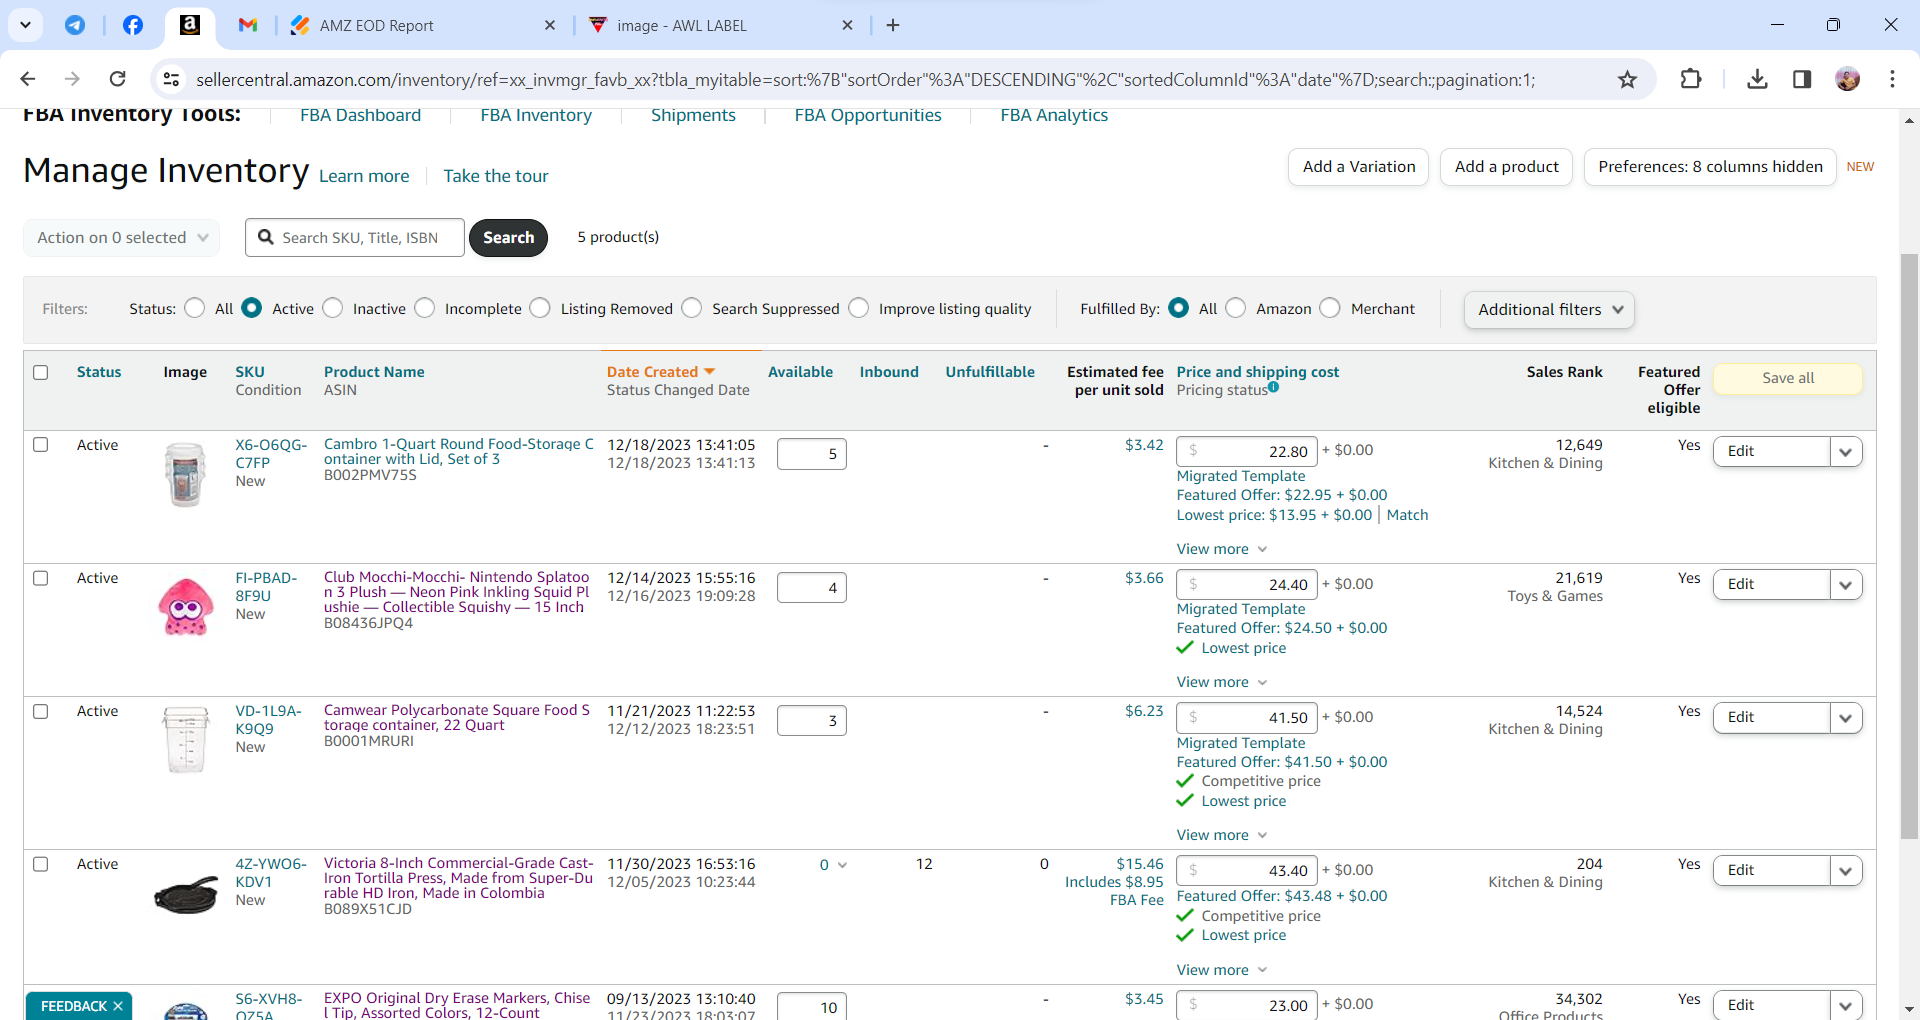Click the pricing status info icon

click(1274, 387)
